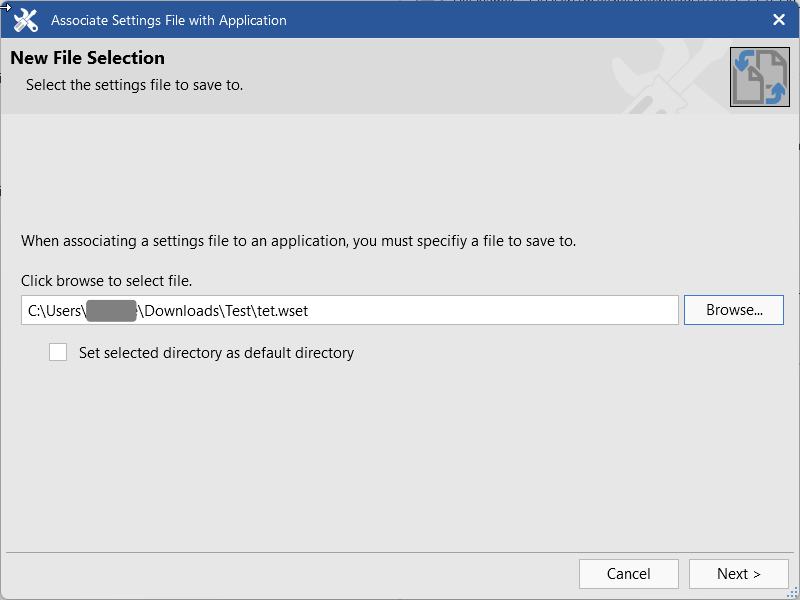Click the wrench and screwdriver title bar icon
800x600 pixels.
click(x=26, y=19)
